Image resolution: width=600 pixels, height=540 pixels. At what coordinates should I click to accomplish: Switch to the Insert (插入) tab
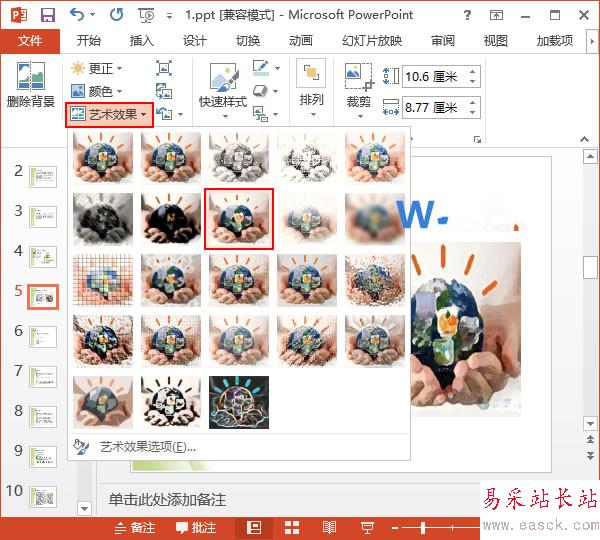pos(142,41)
